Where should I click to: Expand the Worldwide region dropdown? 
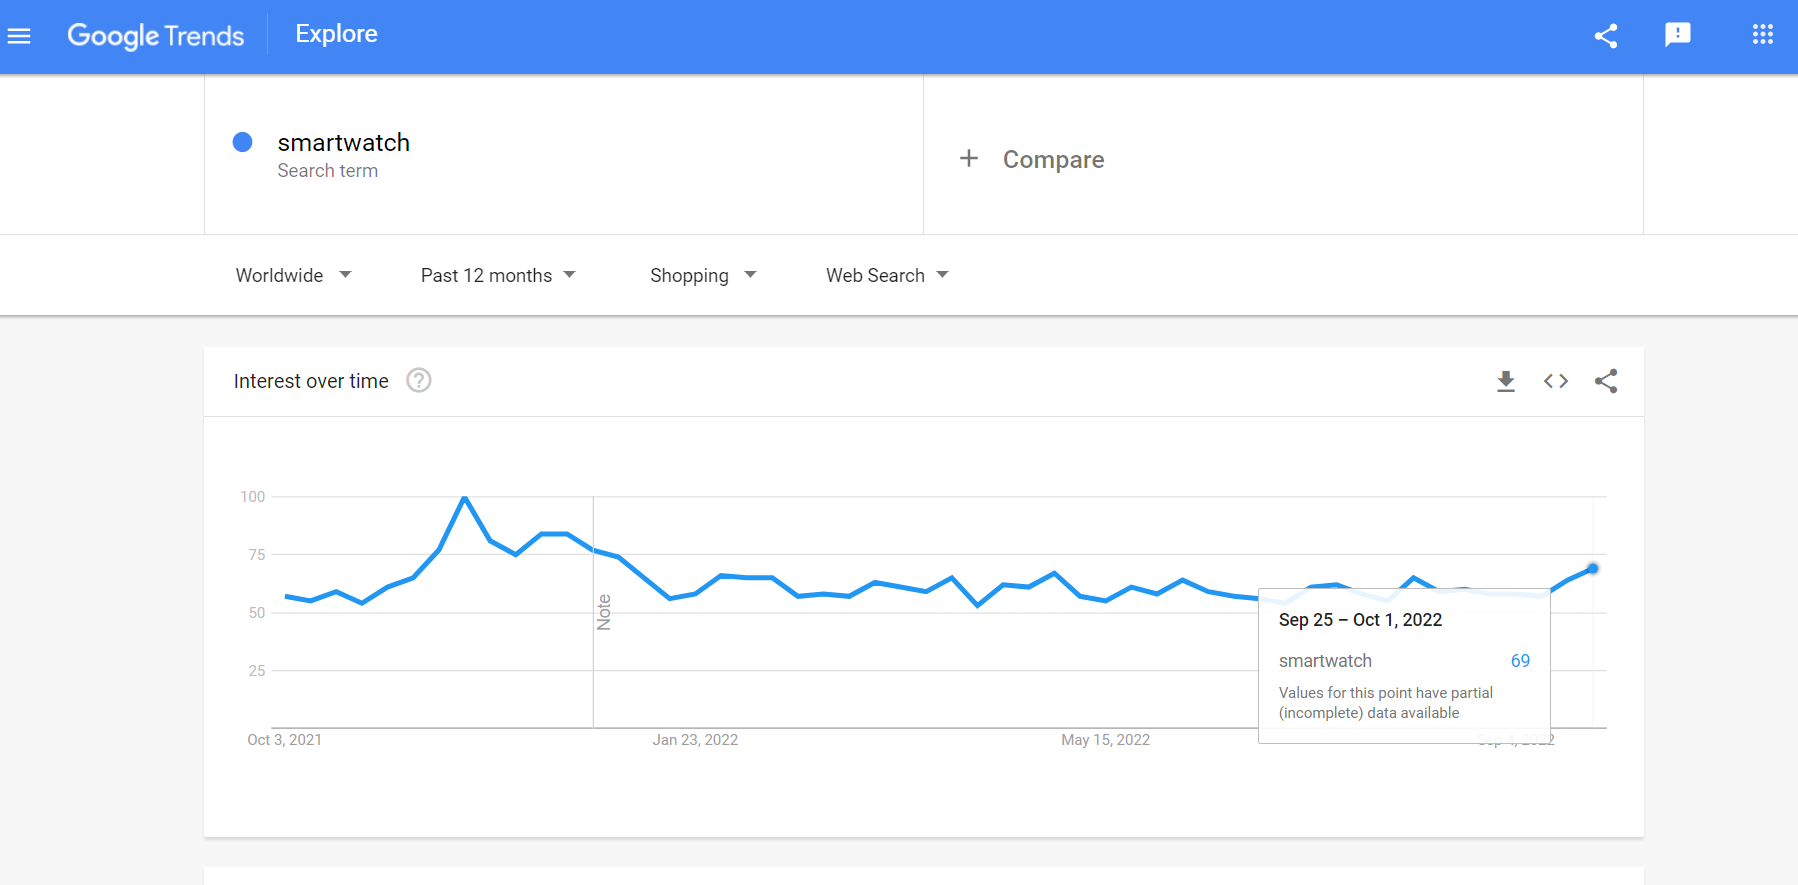click(x=293, y=275)
